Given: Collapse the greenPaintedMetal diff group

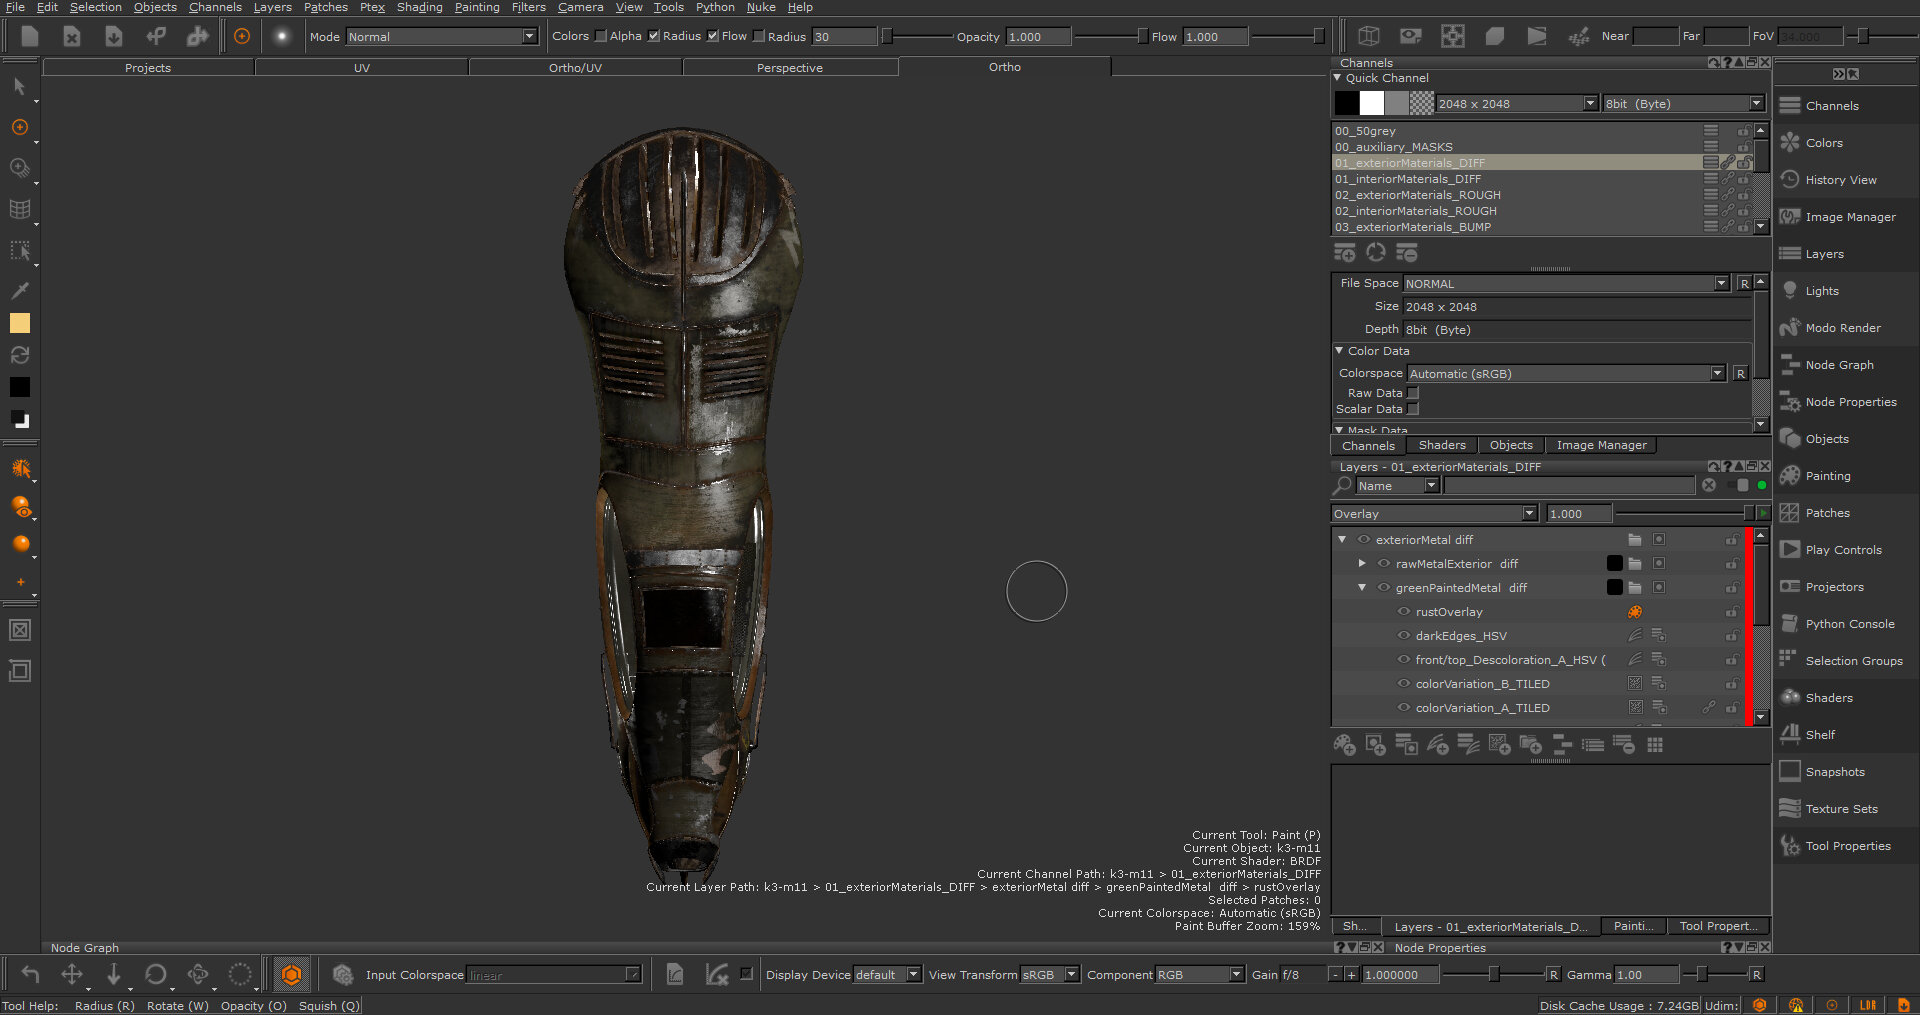Looking at the screenshot, I should 1362,588.
